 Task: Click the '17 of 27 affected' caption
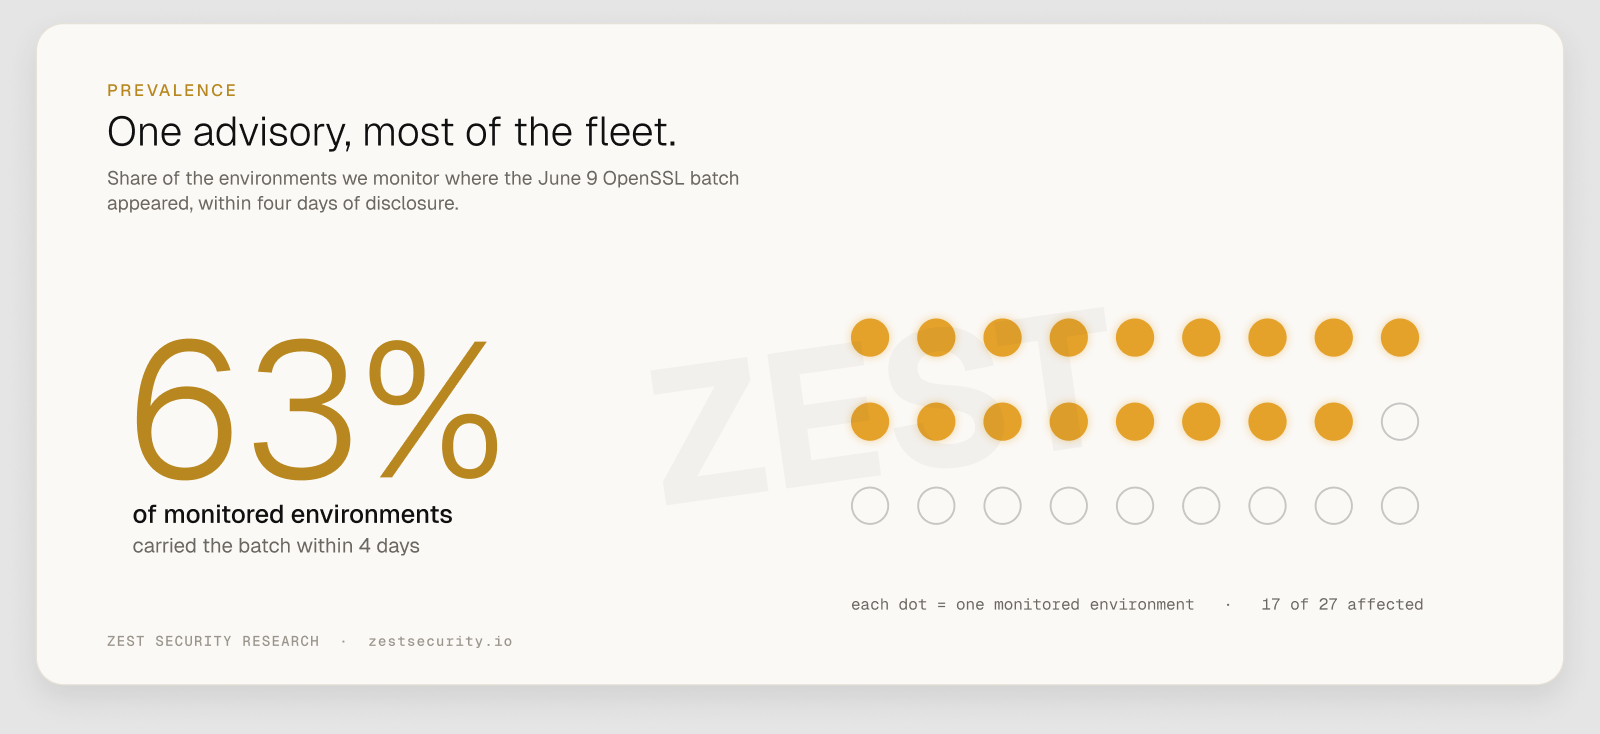tap(1342, 604)
